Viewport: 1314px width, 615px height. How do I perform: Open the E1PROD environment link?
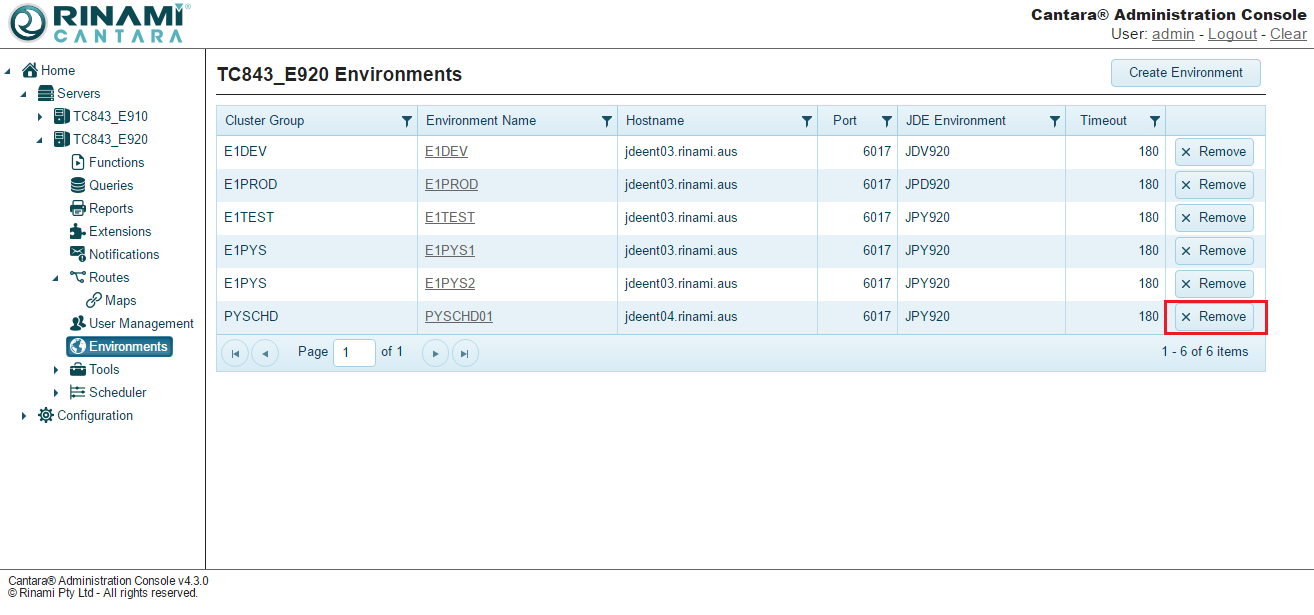pyautogui.click(x=451, y=185)
